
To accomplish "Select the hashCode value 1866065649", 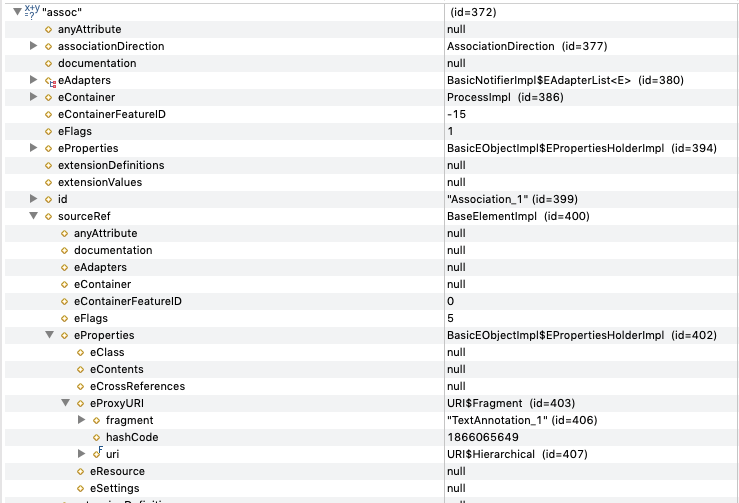I will pos(483,437).
